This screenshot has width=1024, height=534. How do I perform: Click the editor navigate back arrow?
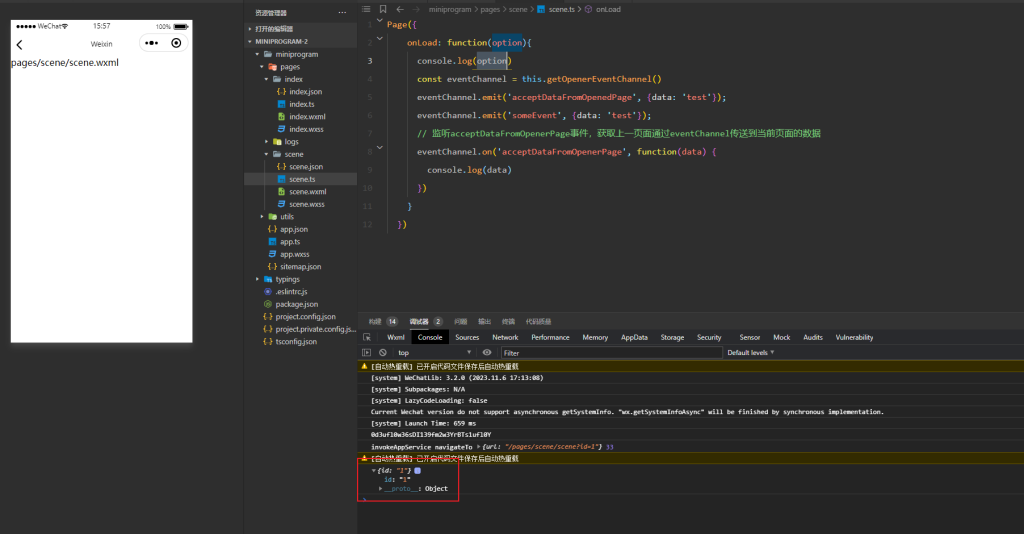click(400, 9)
